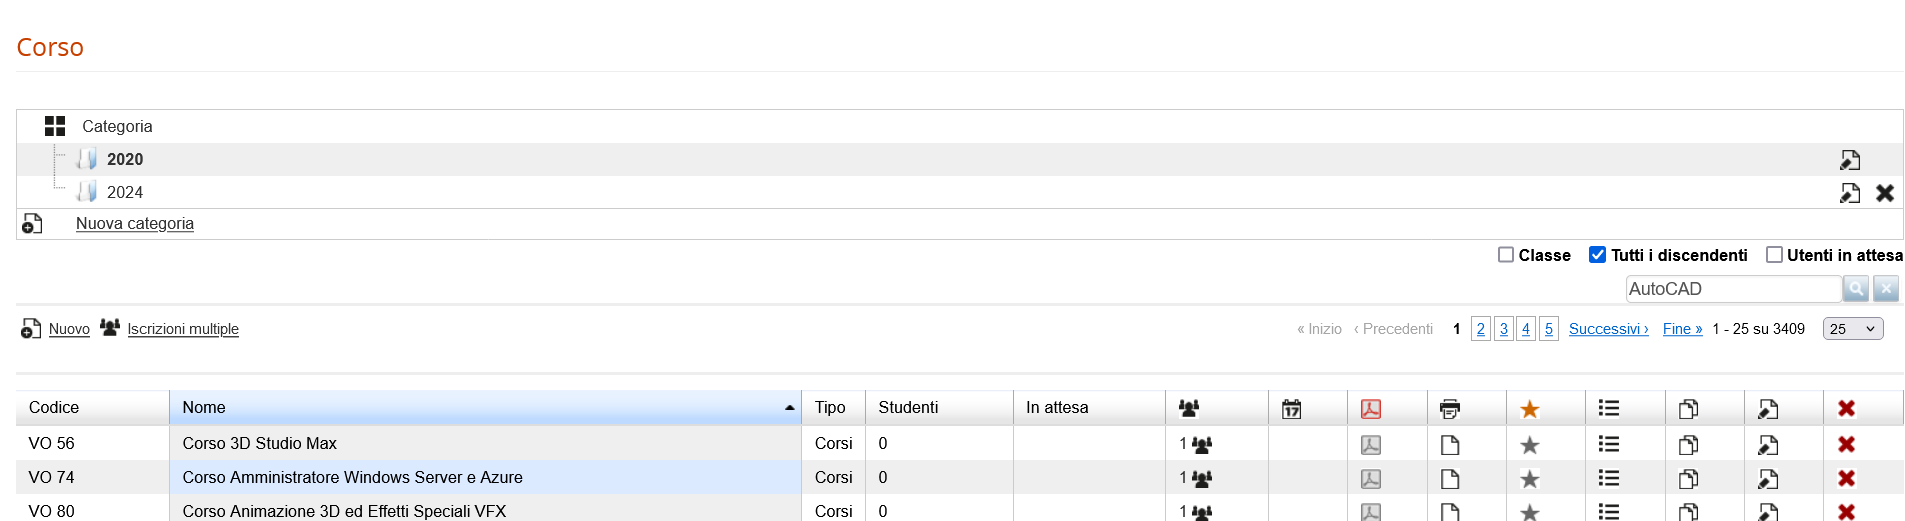The width and height of the screenshot is (1905, 521).
Task: Check Utenti in attesa option
Action: (1774, 255)
